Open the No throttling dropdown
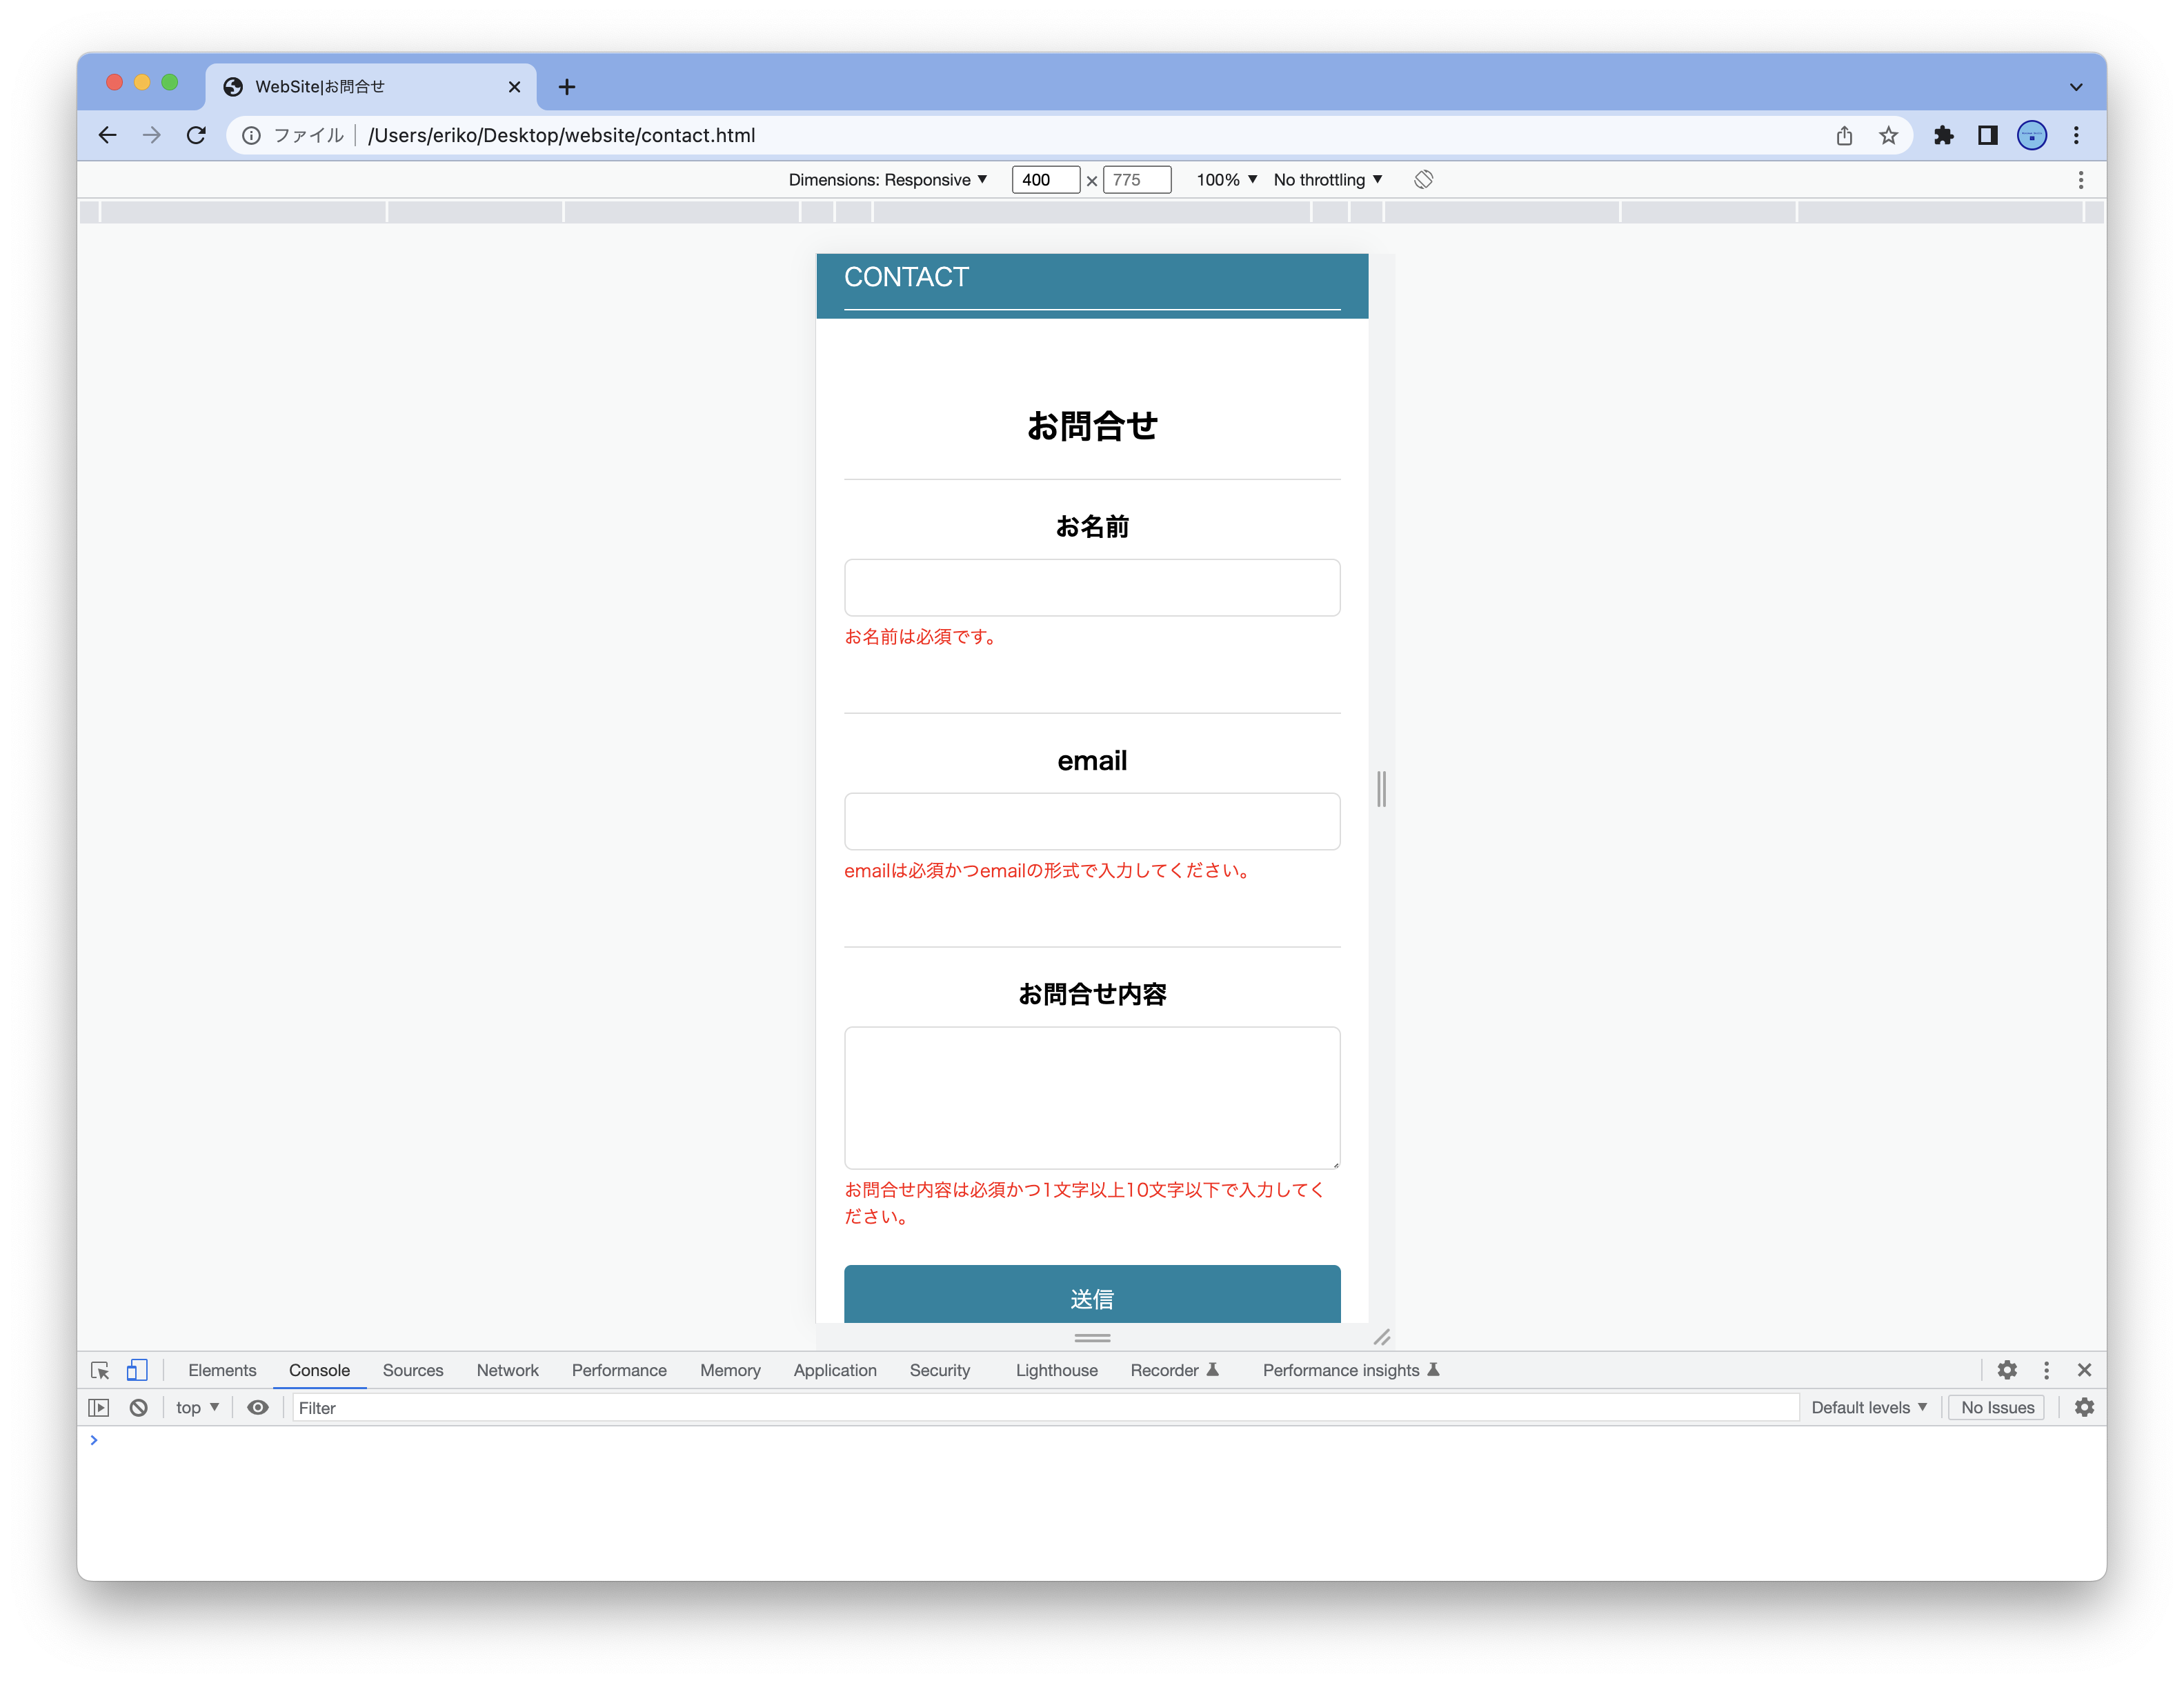Screen dimensions: 2184x1683 click(x=1327, y=180)
